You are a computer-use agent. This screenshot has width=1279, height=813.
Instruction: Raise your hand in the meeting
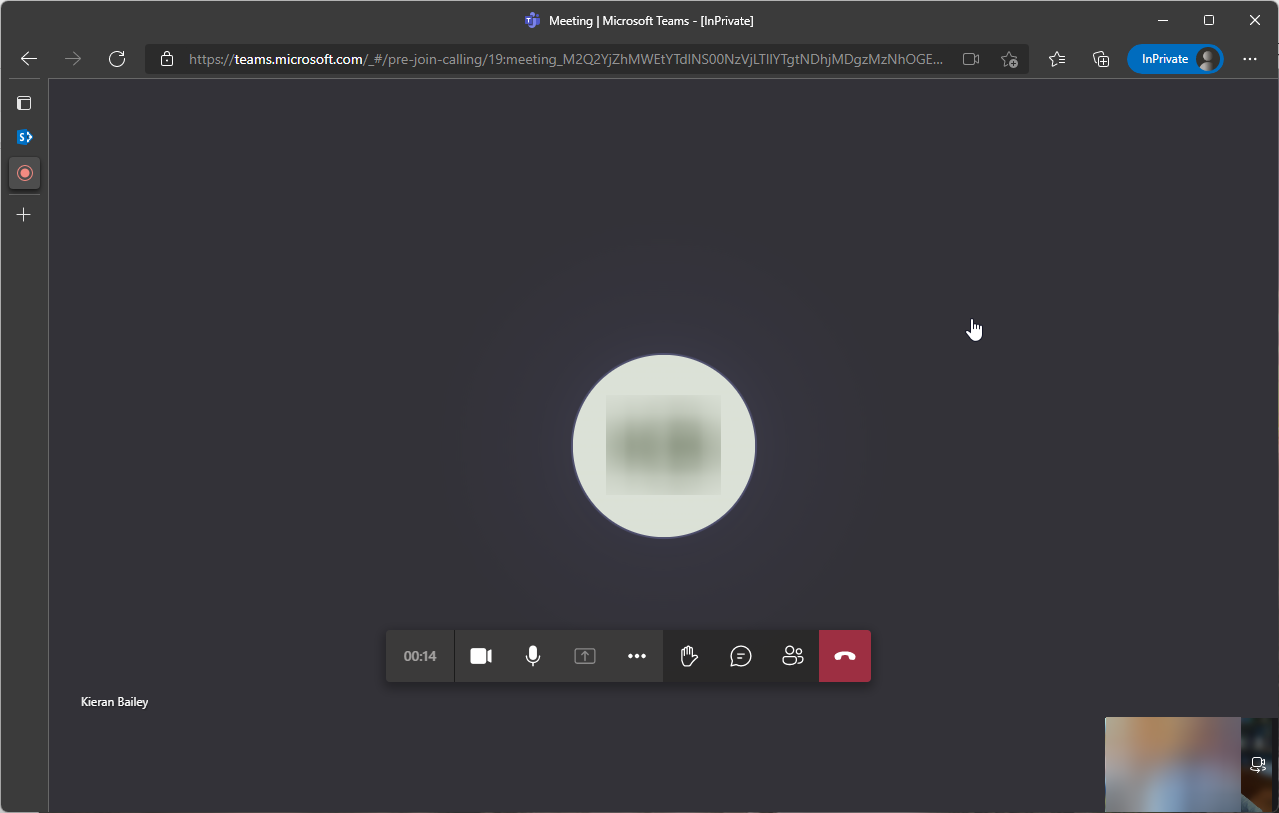tap(689, 656)
